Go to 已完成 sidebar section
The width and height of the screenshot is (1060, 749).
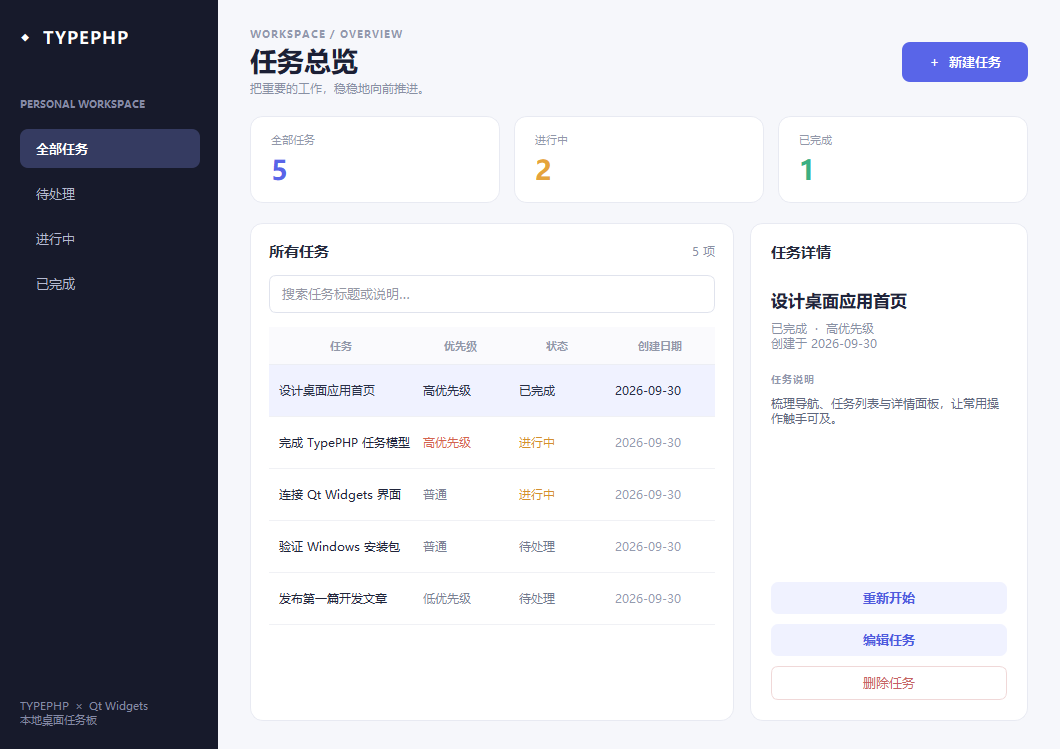point(110,284)
